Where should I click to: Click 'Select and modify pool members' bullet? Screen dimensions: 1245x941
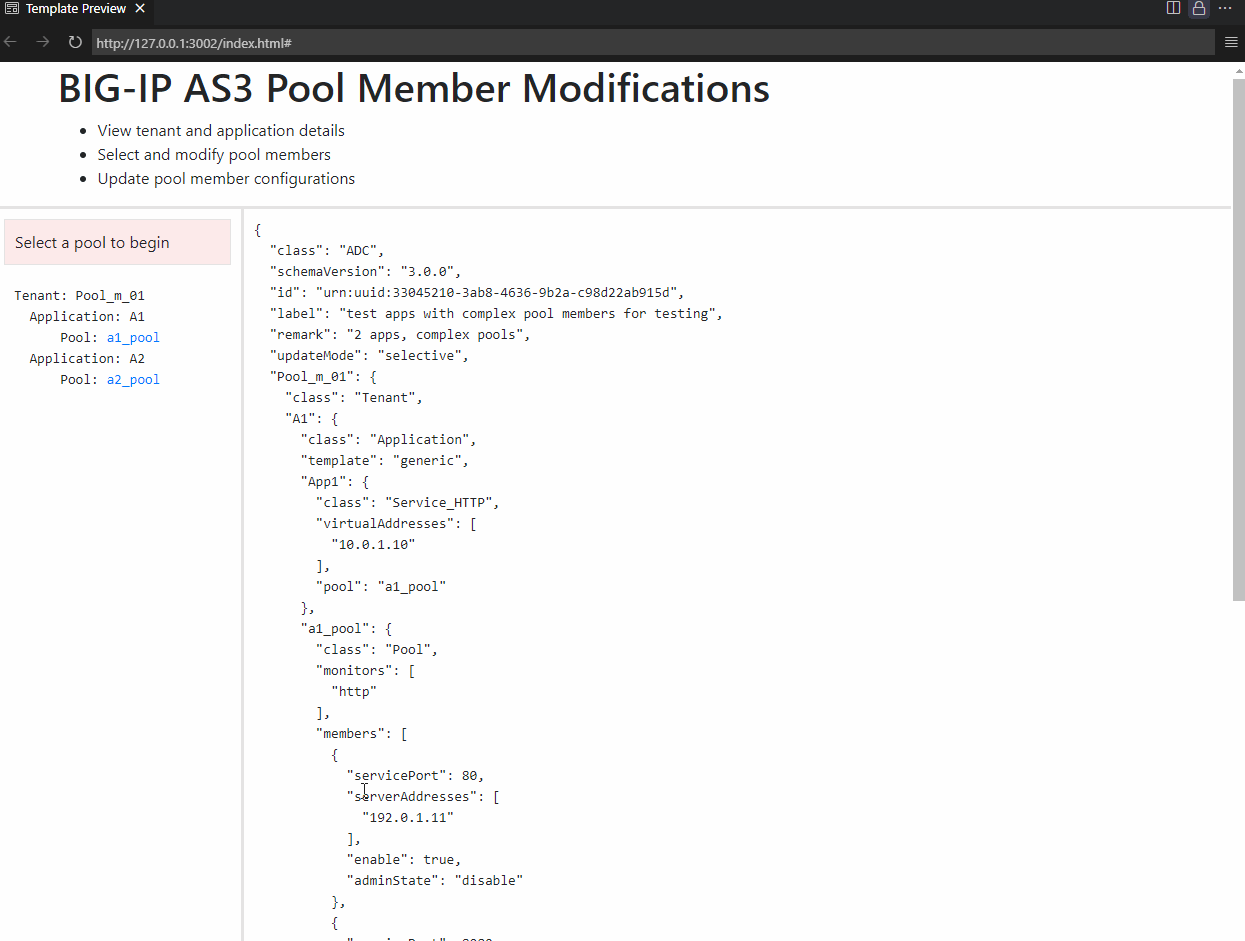point(214,155)
